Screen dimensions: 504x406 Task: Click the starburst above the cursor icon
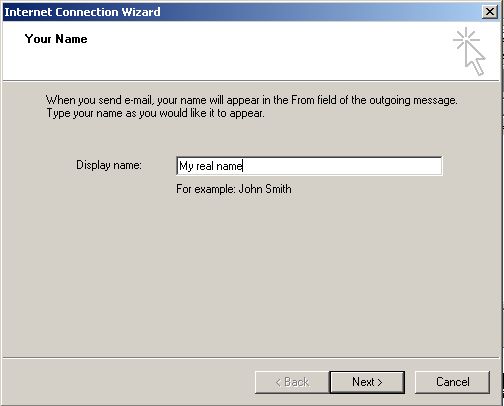point(466,39)
